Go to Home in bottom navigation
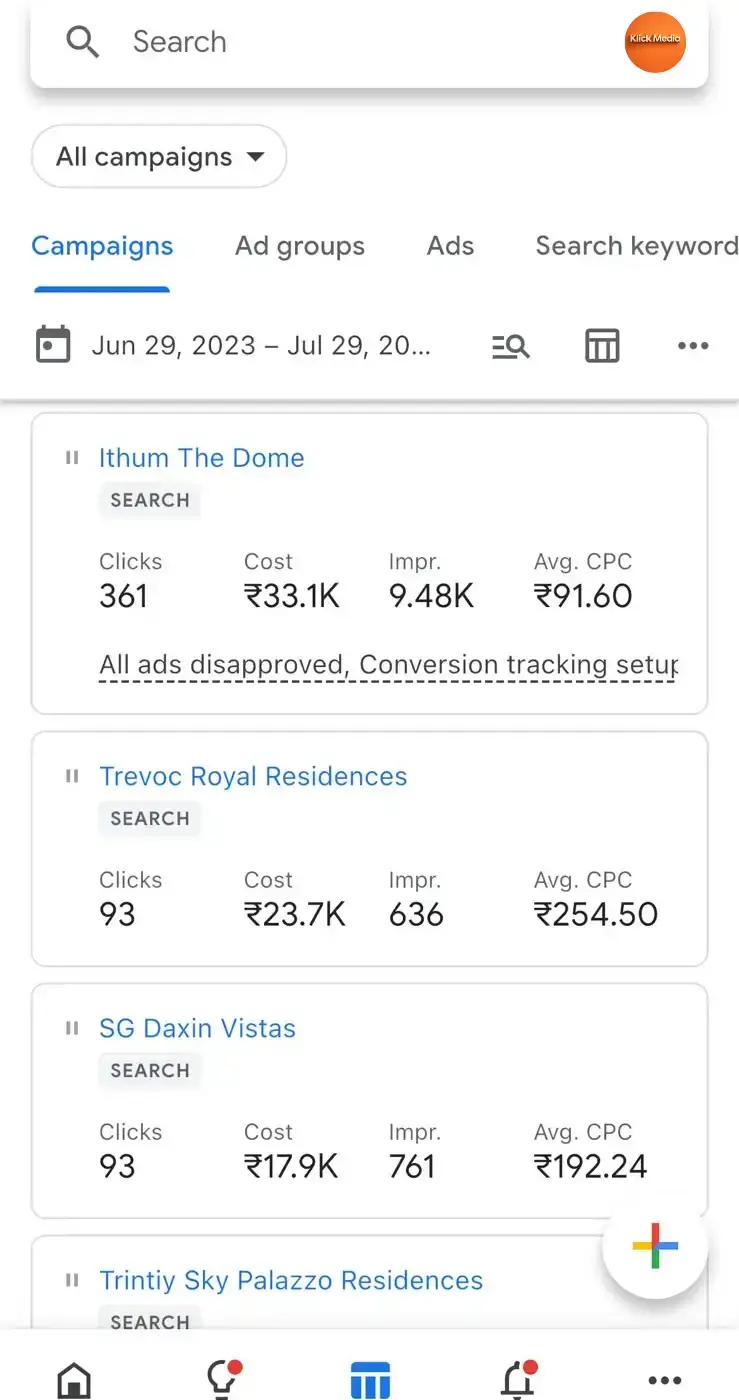Viewport: 739px width, 1400px height. click(x=75, y=1381)
